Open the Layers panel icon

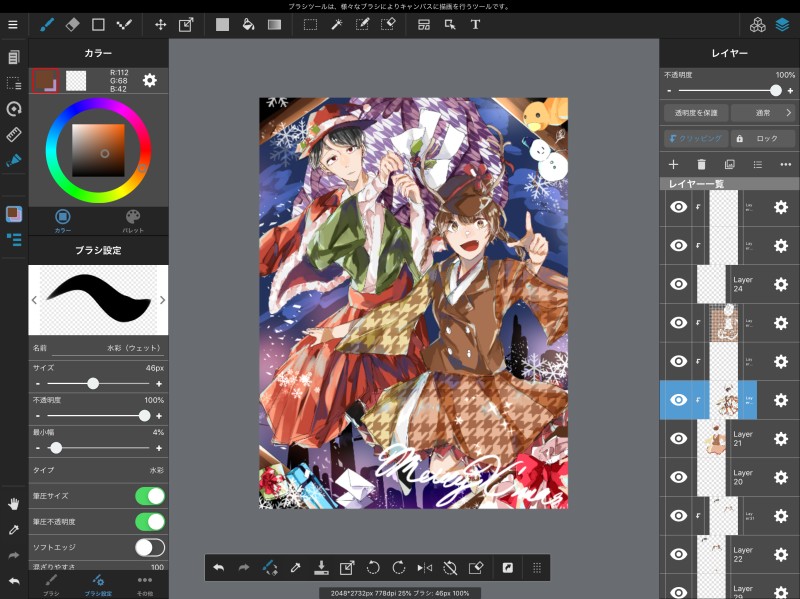pyautogui.click(x=782, y=24)
